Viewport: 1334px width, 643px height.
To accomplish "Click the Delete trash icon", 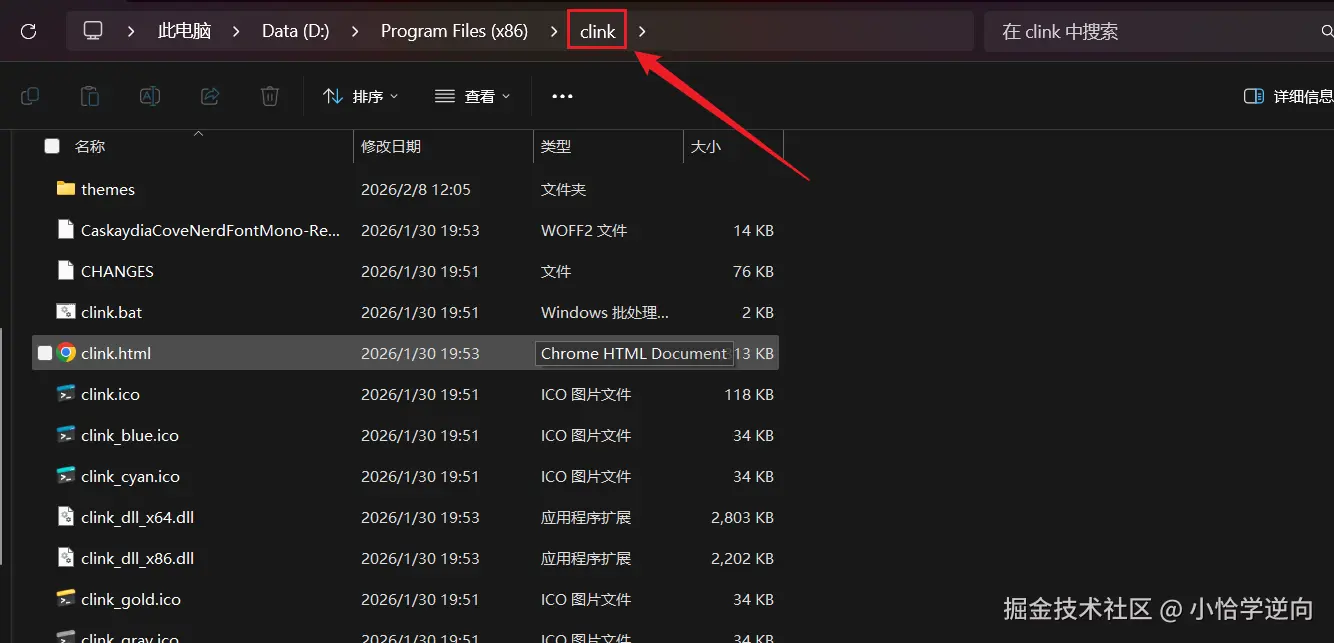I will (270, 96).
